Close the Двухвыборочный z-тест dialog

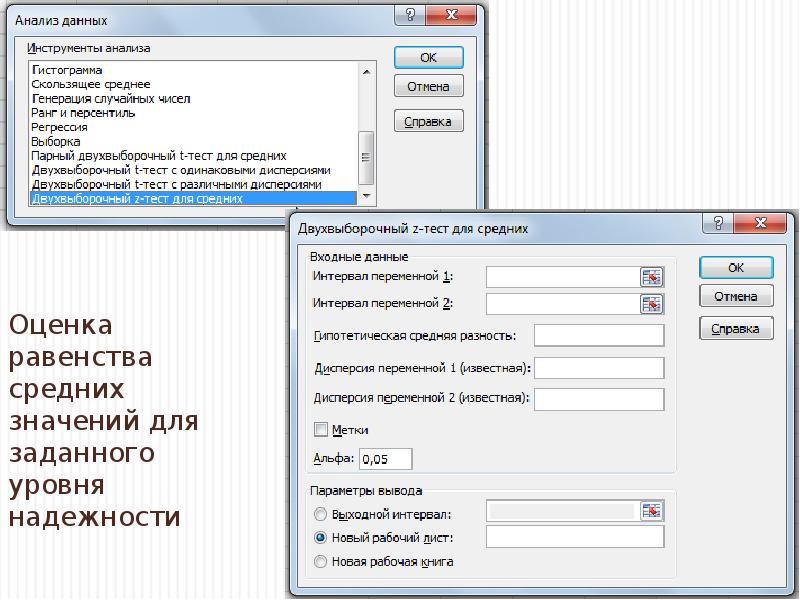pos(757,227)
